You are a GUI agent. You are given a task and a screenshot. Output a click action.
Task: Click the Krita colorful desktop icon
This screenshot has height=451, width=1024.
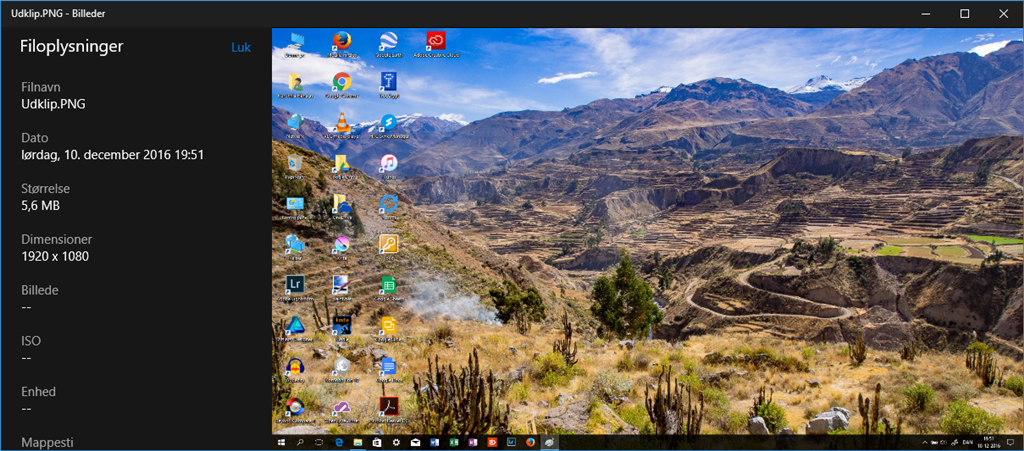pyautogui.click(x=342, y=243)
